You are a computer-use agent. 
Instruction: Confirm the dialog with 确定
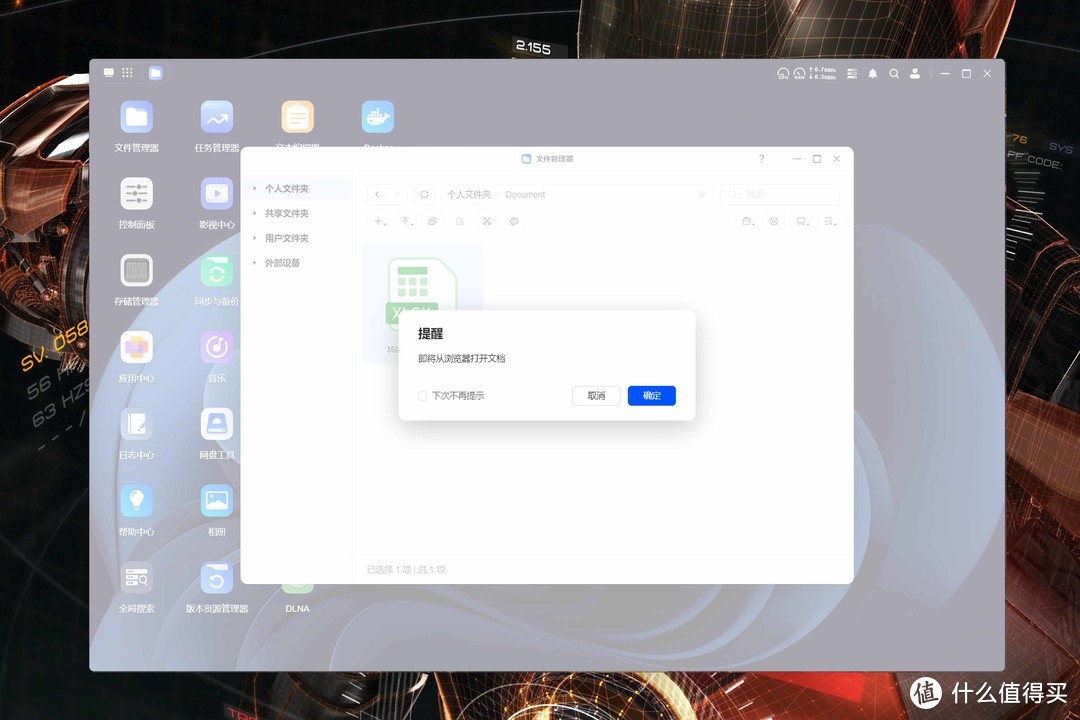[652, 395]
